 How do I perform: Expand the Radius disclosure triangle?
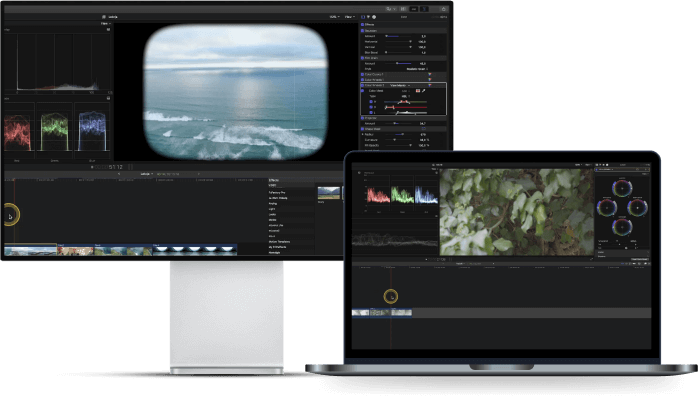pyautogui.click(x=362, y=134)
